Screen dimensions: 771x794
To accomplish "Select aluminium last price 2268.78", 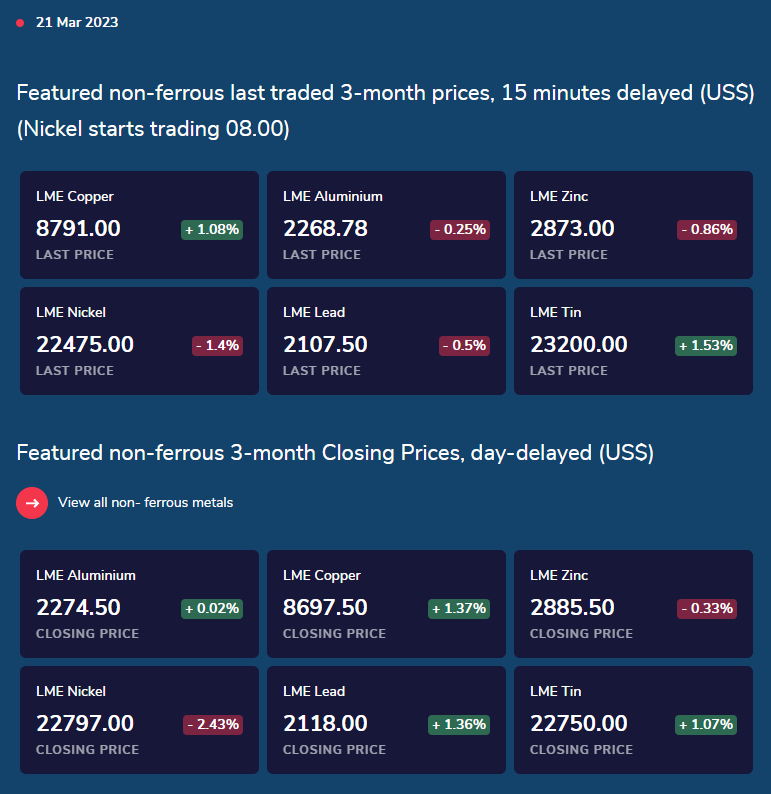I will coord(326,228).
